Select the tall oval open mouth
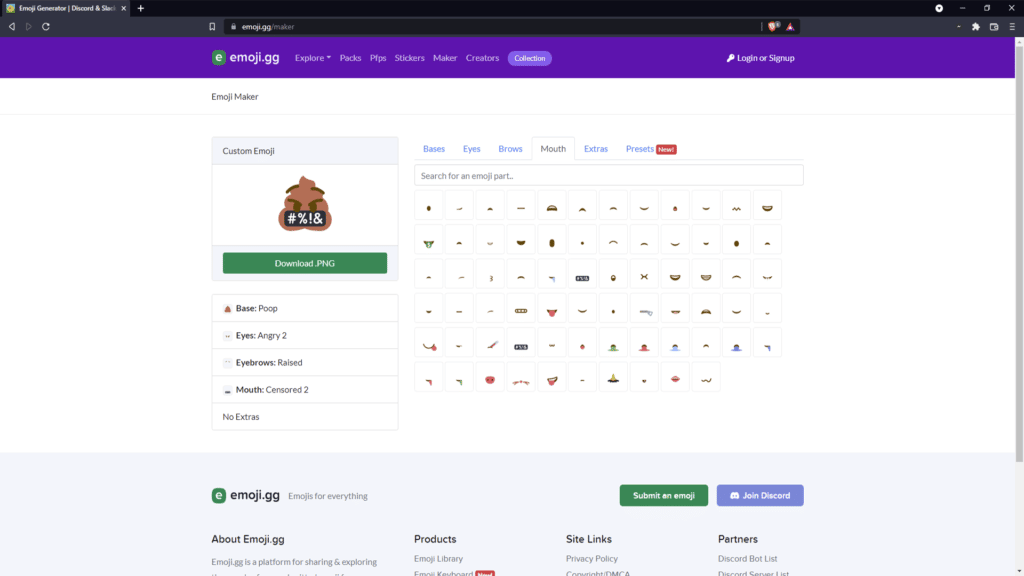1024x576 pixels. tap(552, 240)
